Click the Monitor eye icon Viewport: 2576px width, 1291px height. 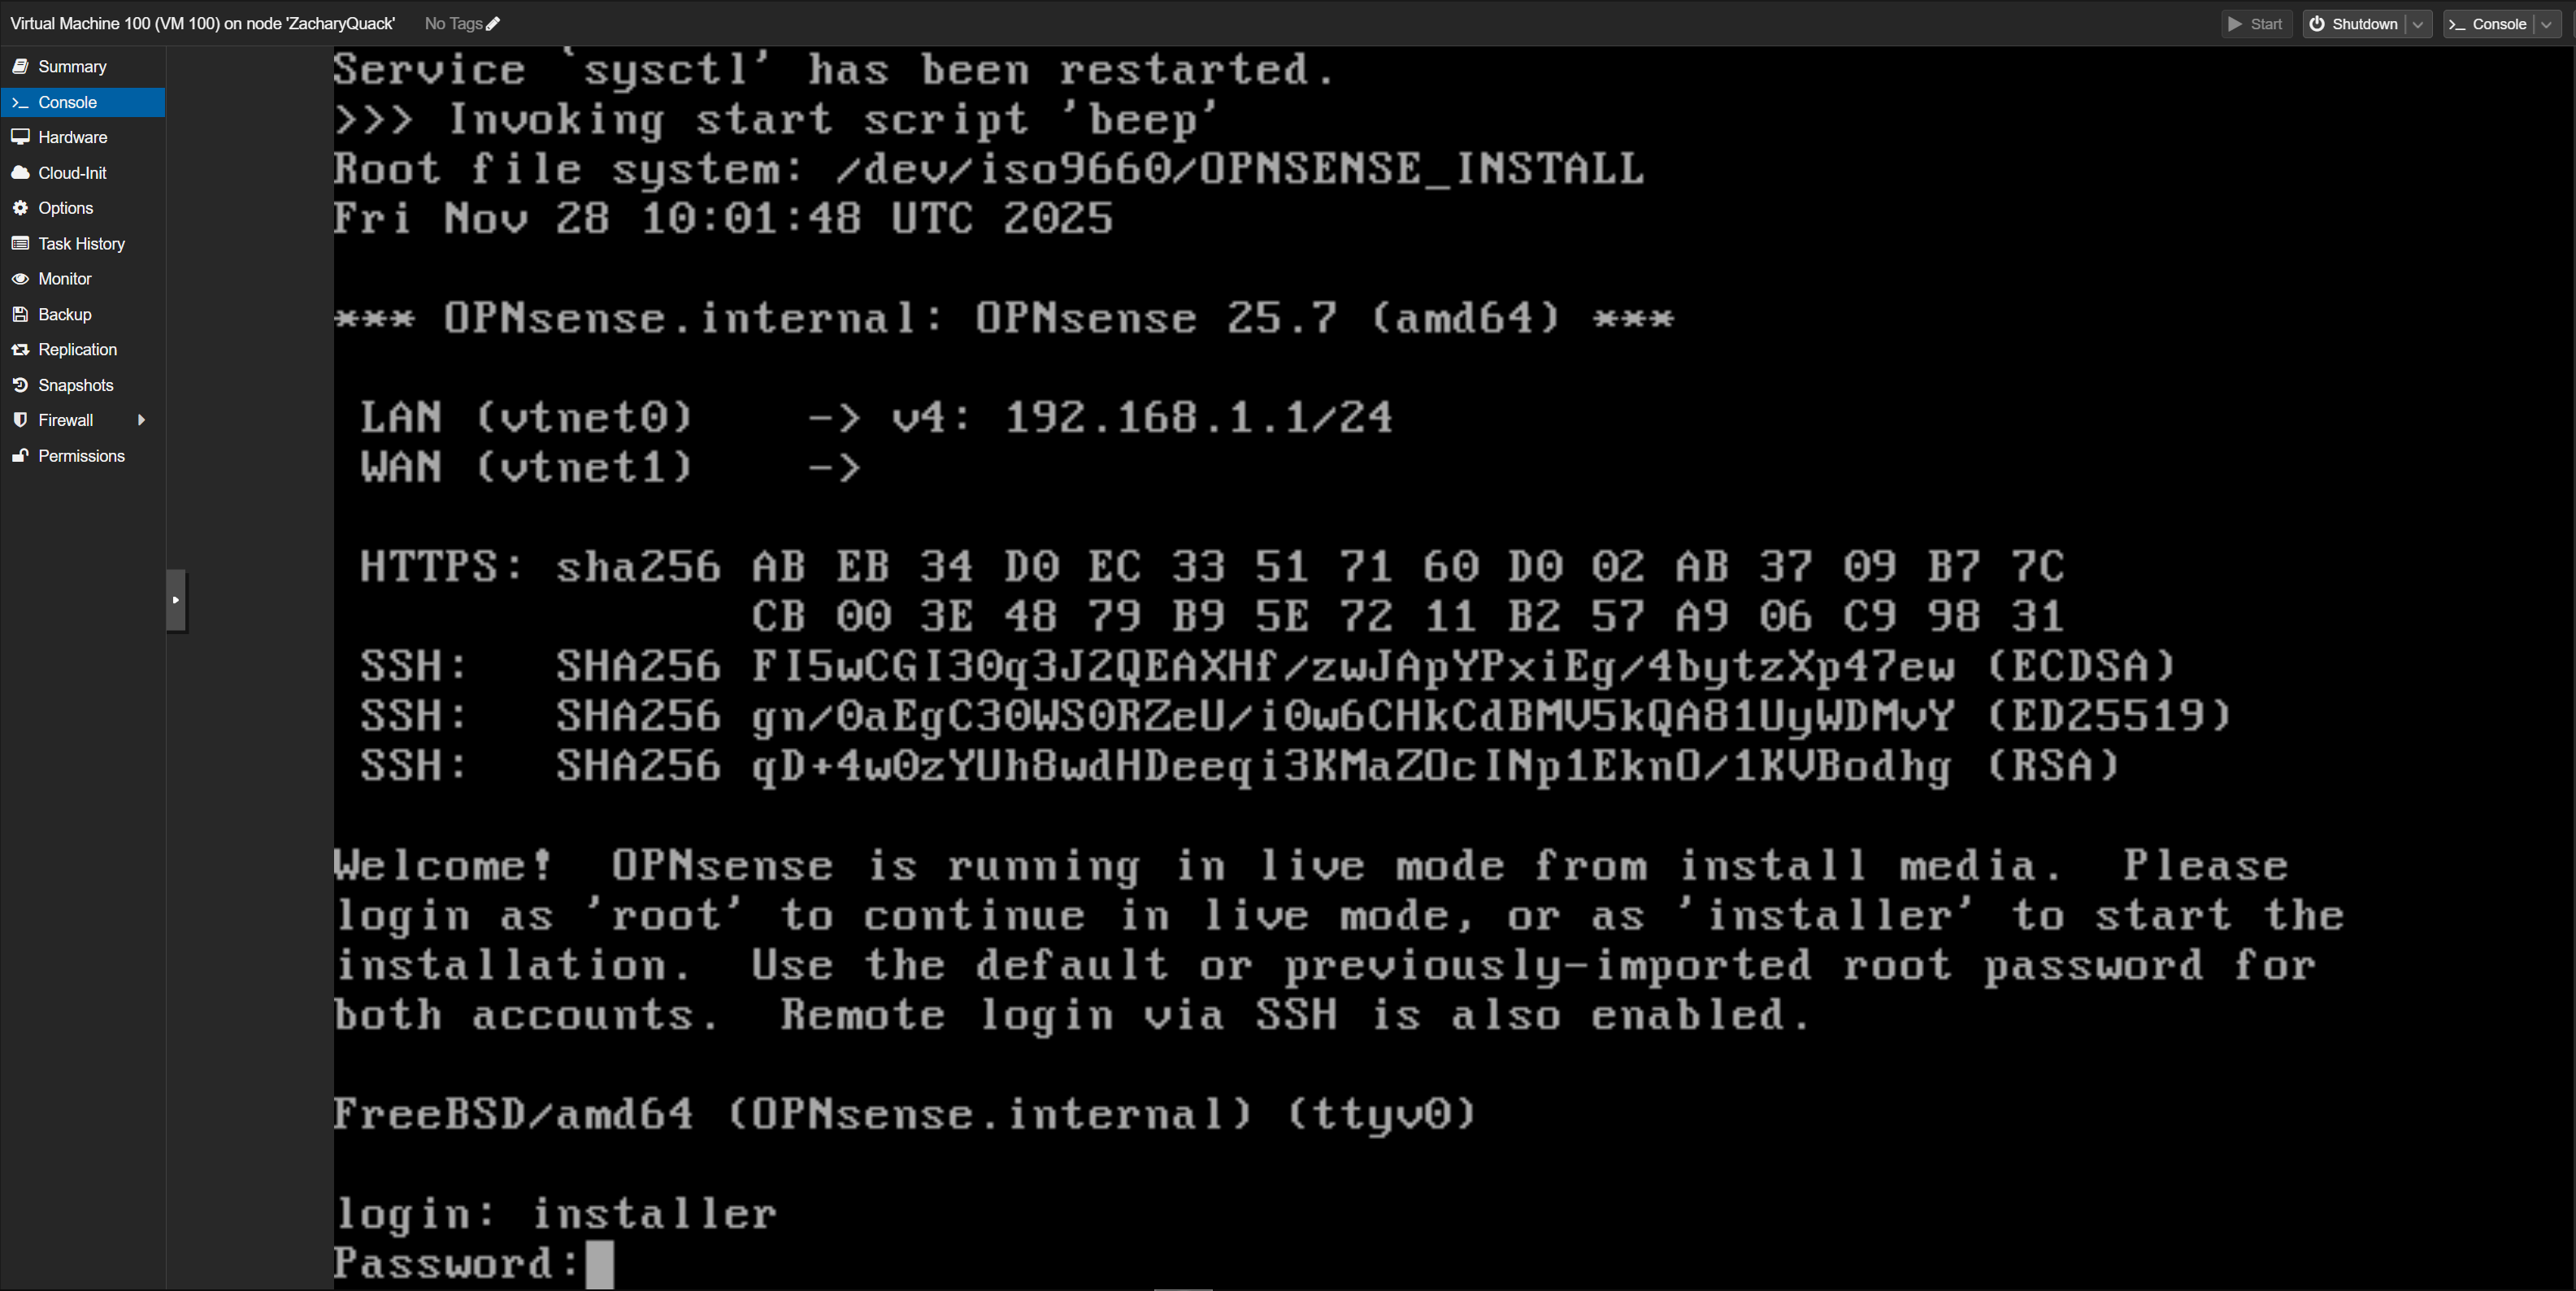click(20, 279)
